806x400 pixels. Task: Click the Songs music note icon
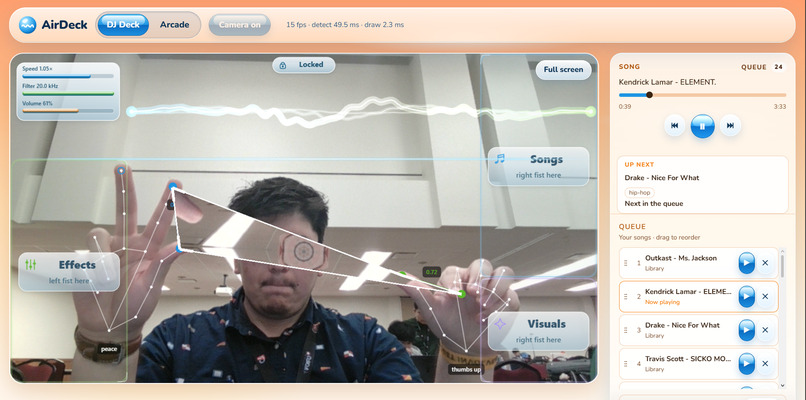pyautogui.click(x=500, y=158)
